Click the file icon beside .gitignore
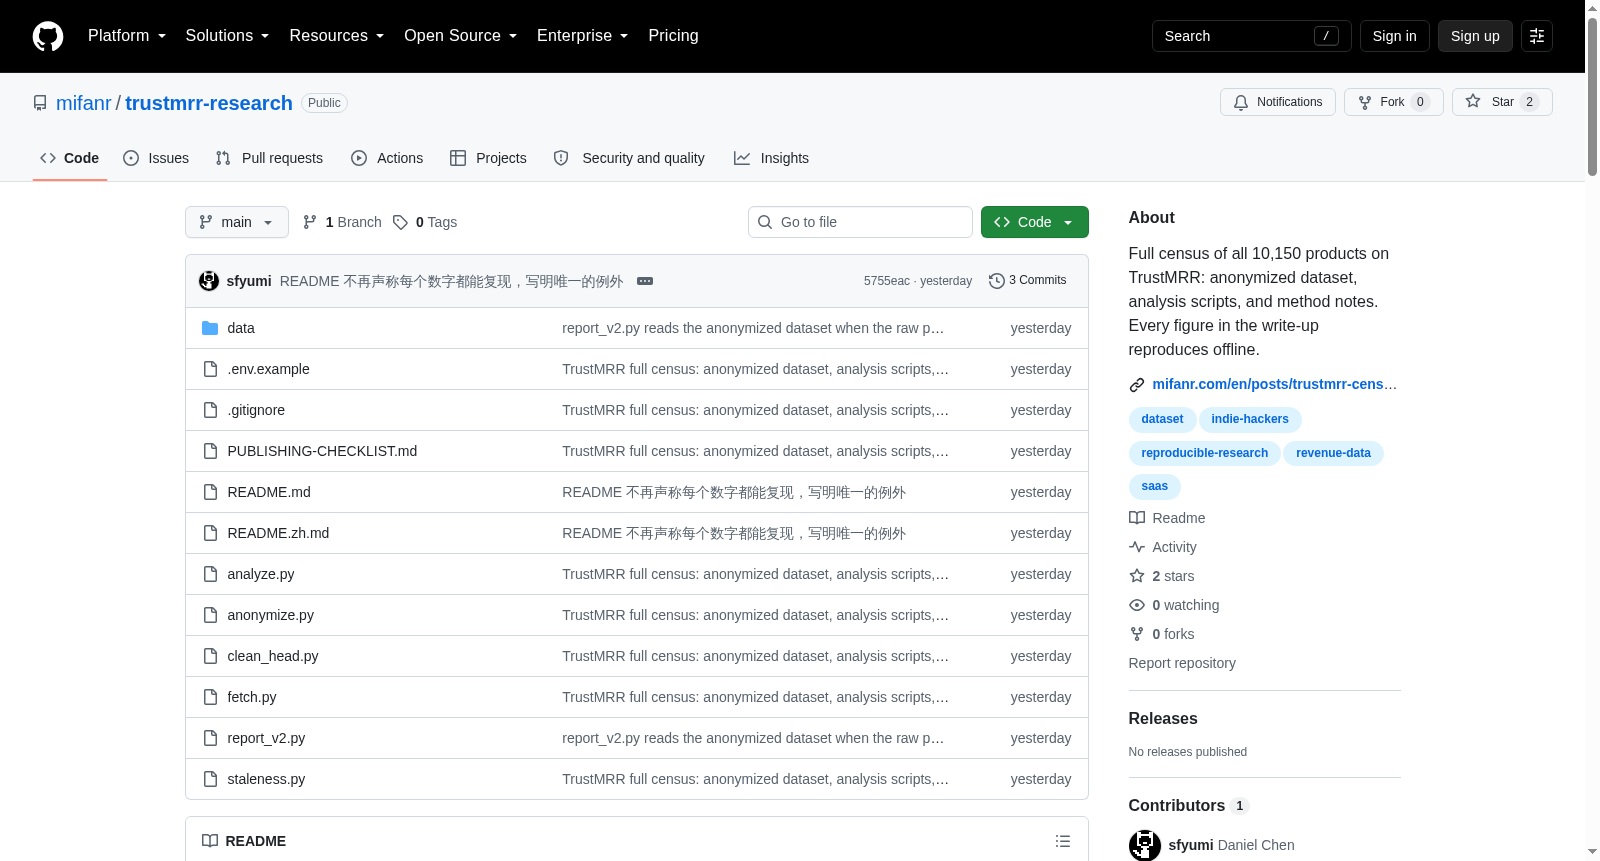1600x861 pixels. point(210,410)
